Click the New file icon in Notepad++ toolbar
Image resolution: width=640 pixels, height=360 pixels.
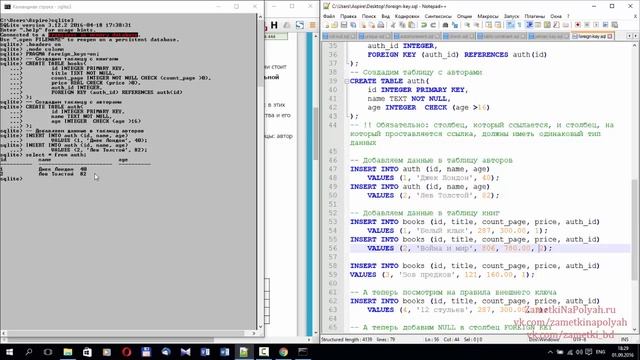[x=326, y=25]
